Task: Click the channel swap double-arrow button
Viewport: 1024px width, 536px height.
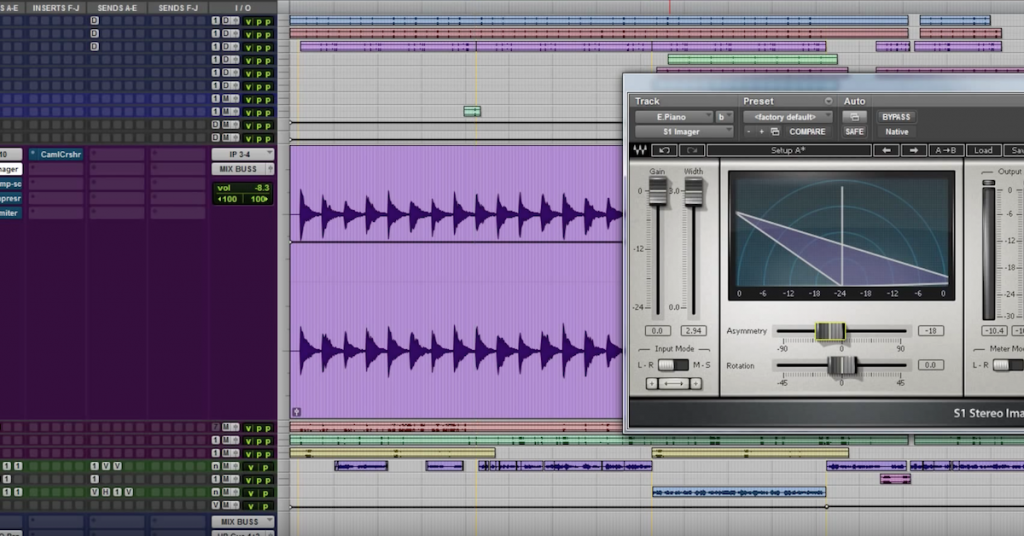Action: click(x=673, y=383)
